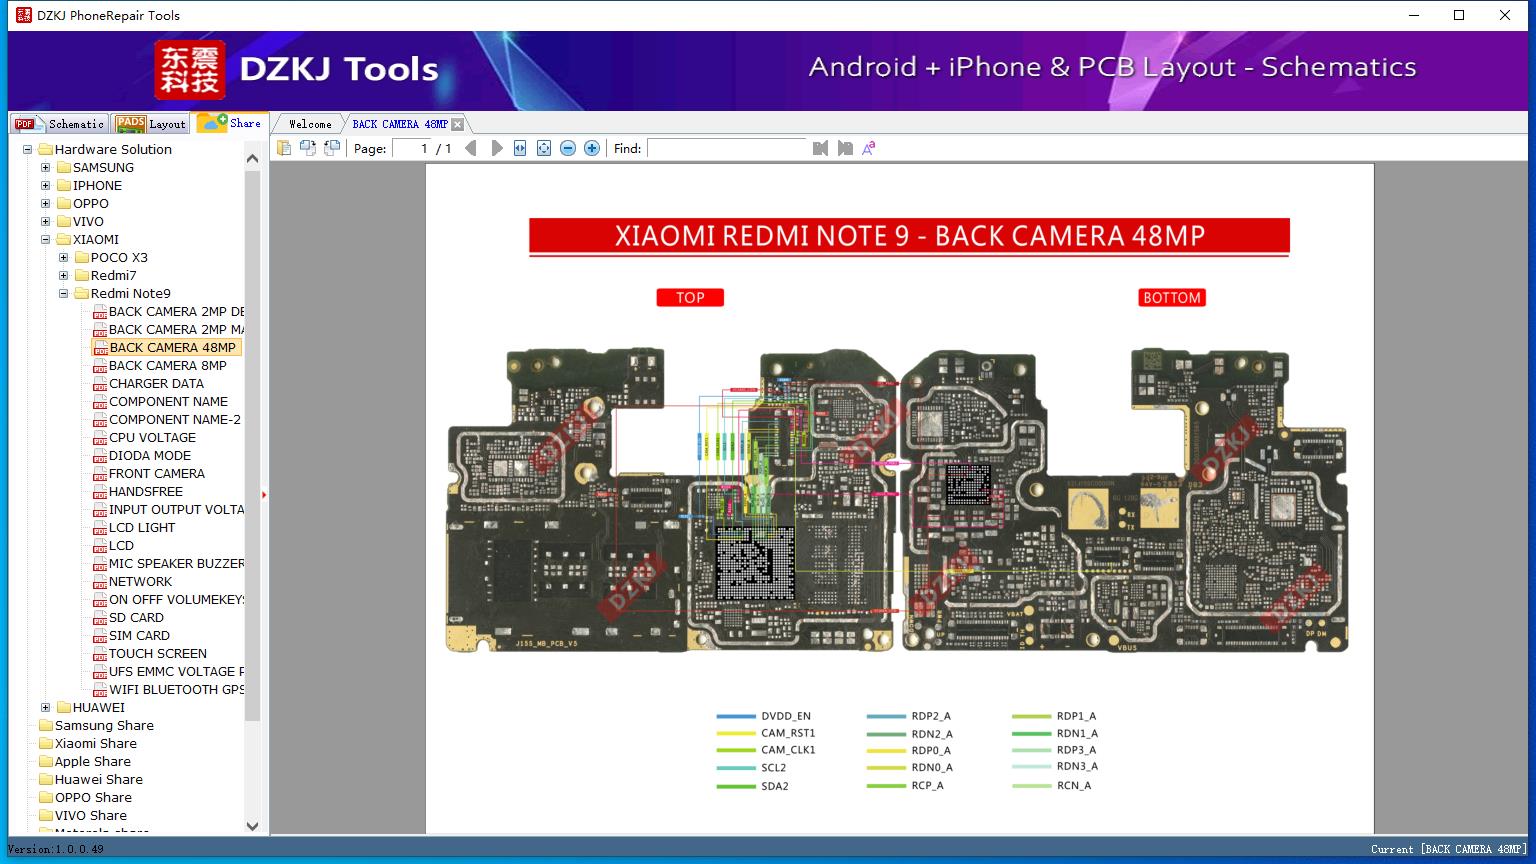Find next match icon
The image size is (1536, 864).
845,148
